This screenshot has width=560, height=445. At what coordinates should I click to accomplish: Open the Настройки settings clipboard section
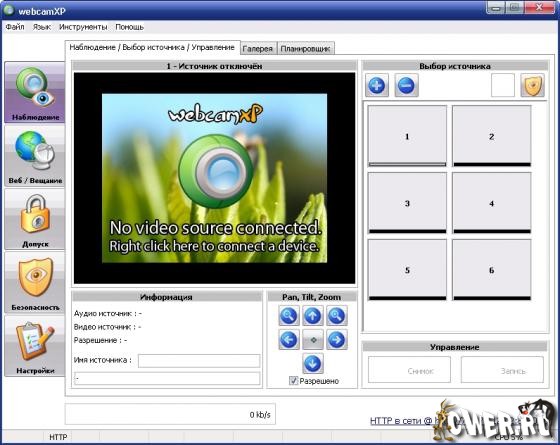[35, 346]
